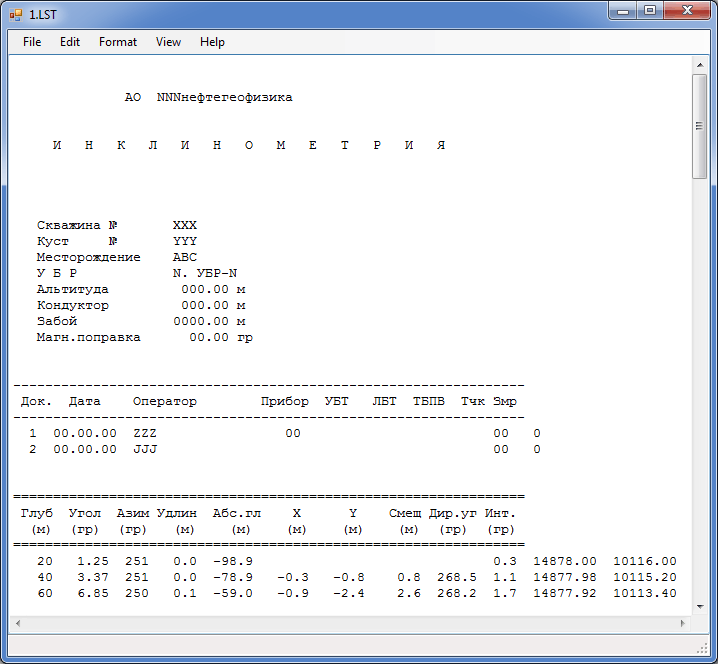The image size is (718, 664).
Task: Place cursor on ИНКЛИНОМЕТРИЯ heading
Action: [248, 146]
